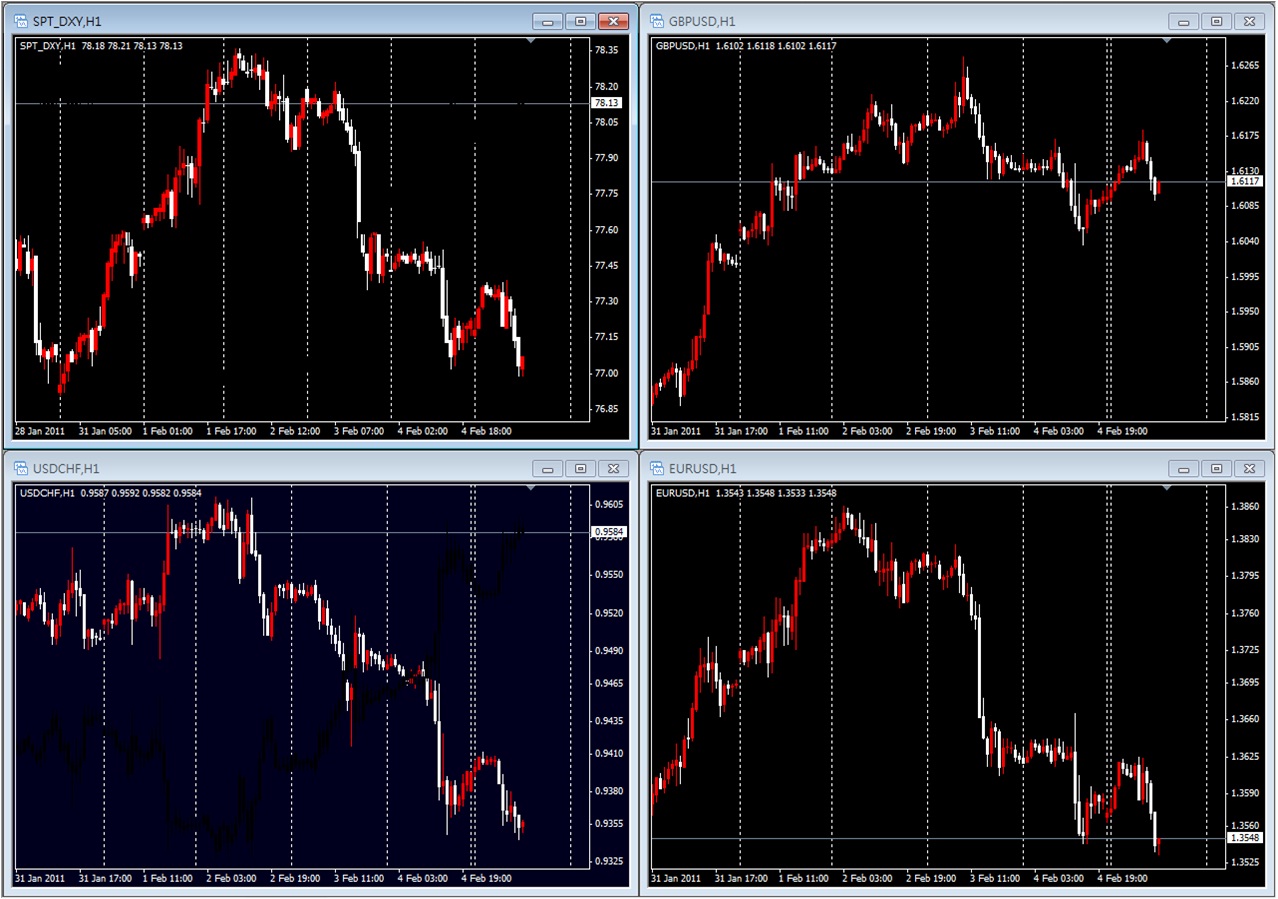Click the chart shift triangle in USDCHF chart
The width and height of the screenshot is (1278, 899).
point(531,489)
